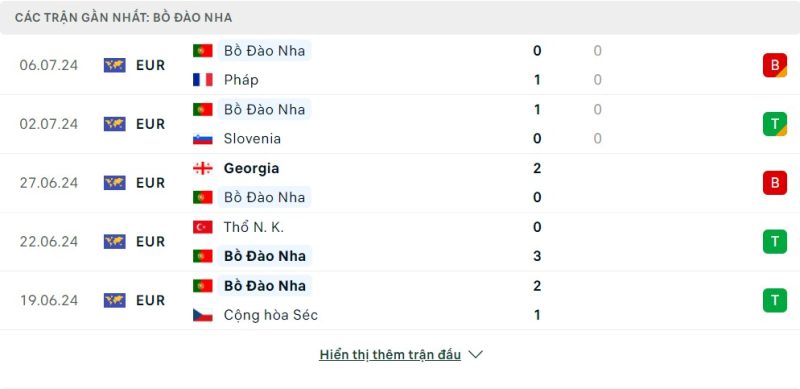Click the red B badge for 06.07.24 match
This screenshot has height=389, width=800.
[x=774, y=65]
